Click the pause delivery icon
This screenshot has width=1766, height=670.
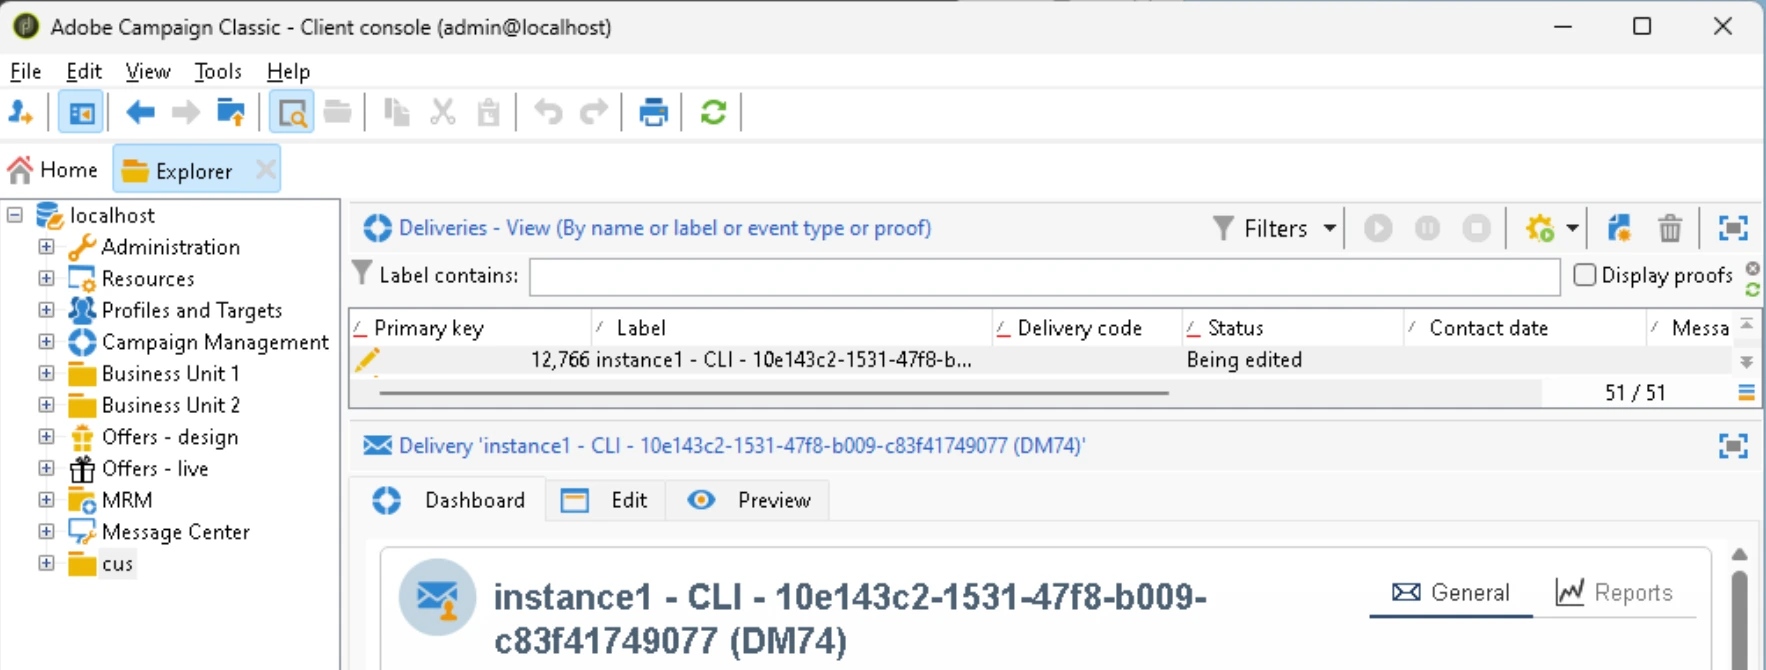1427,228
